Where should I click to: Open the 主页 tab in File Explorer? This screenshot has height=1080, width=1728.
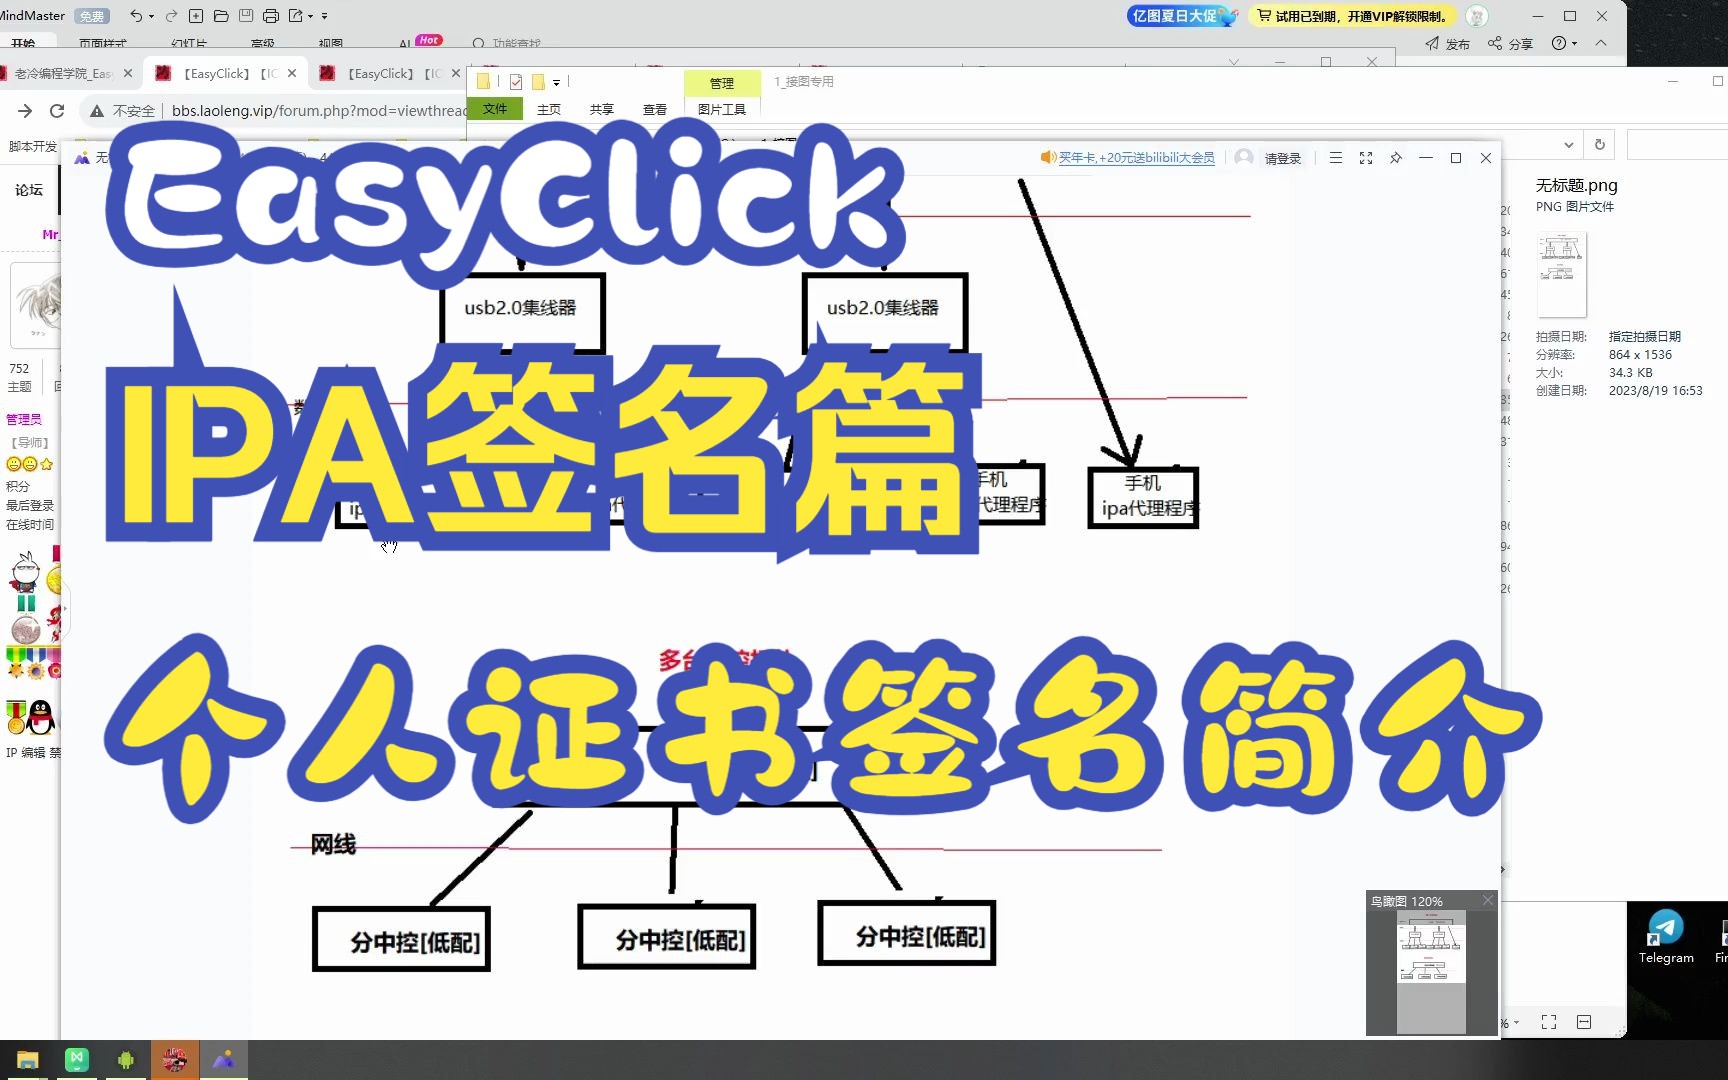click(549, 110)
